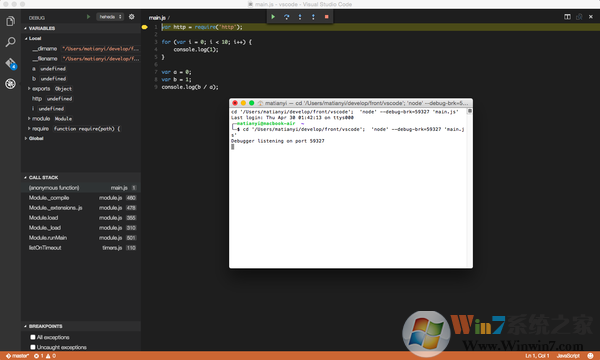The width and height of the screenshot is (600, 360).
Task: Select the hehede debug configuration dropdown
Action: coord(110,17)
